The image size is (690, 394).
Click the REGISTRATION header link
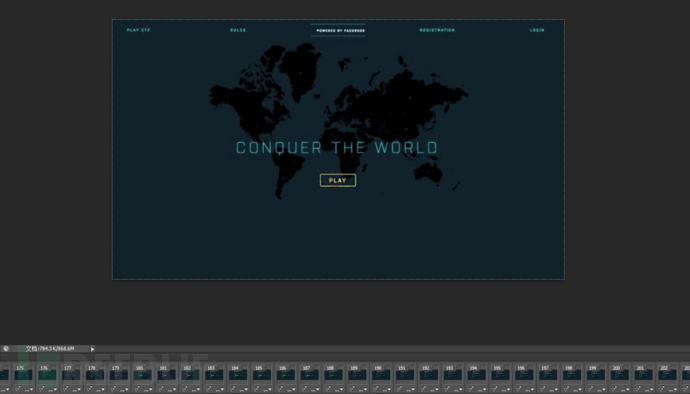click(437, 30)
